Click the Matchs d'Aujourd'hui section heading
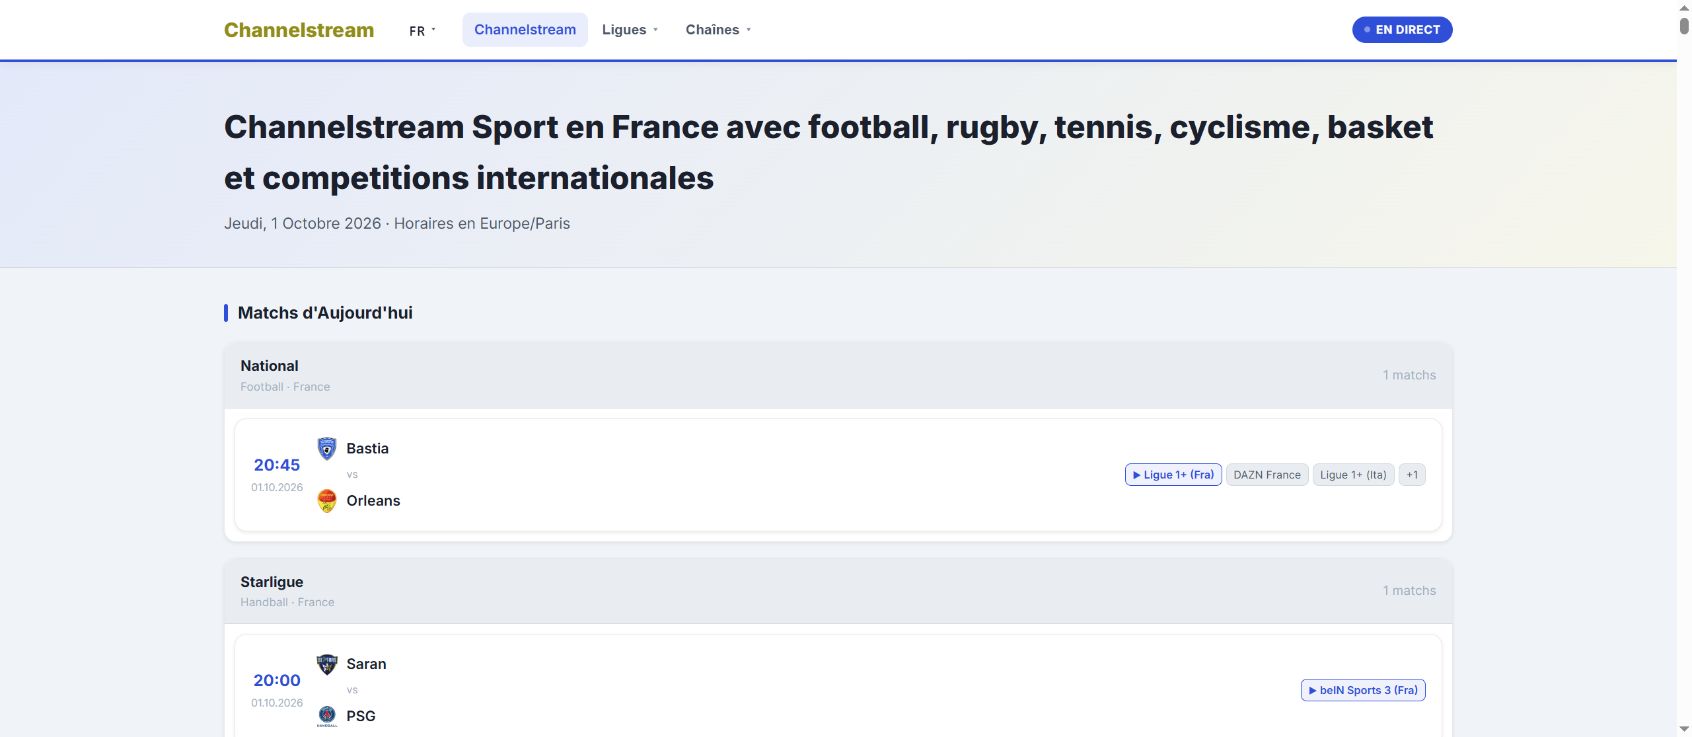 pyautogui.click(x=325, y=313)
